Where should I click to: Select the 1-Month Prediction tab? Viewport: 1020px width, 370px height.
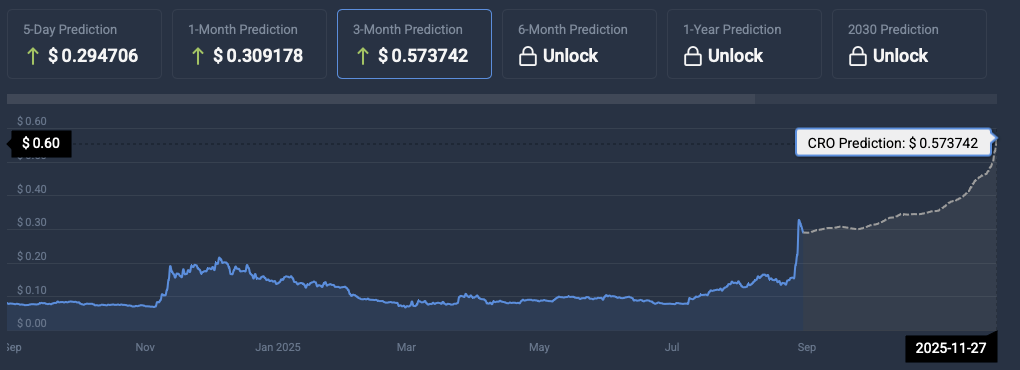[249, 44]
